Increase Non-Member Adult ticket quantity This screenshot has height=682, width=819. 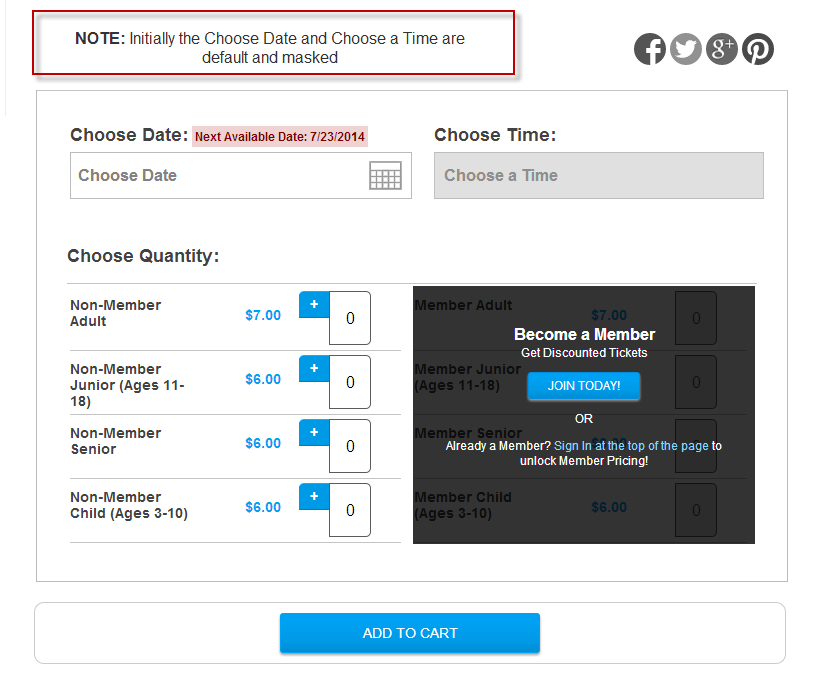[x=314, y=304]
